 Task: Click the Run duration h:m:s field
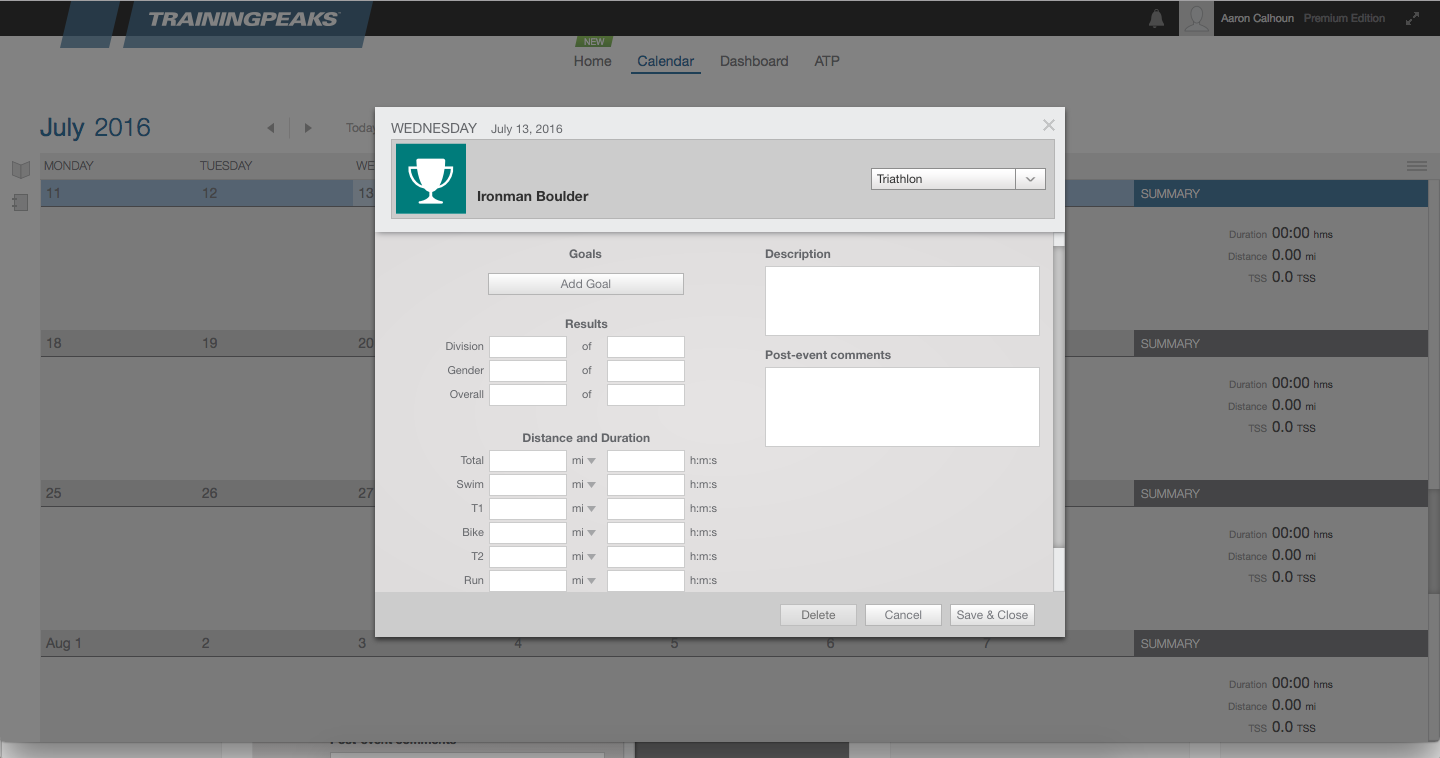(646, 581)
